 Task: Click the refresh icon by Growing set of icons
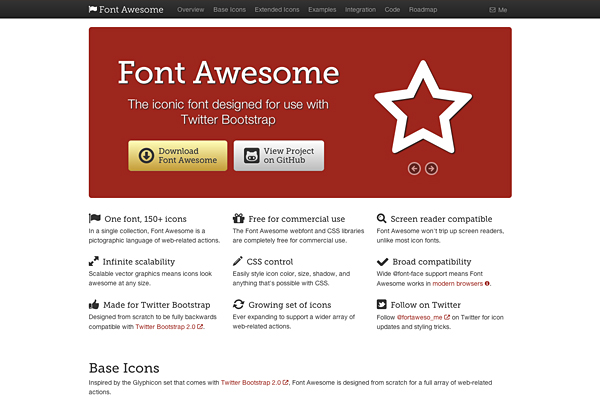(238, 304)
